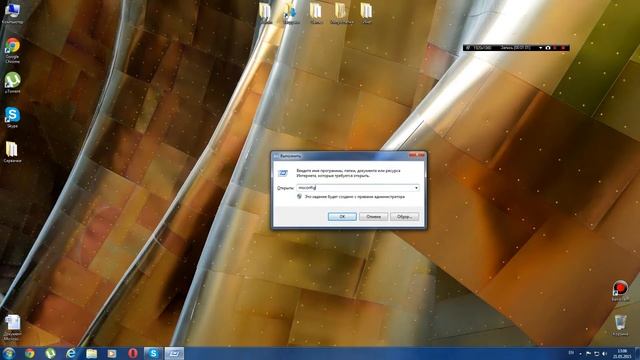Expand the Открыть combo box dropdown arrow

pos(416,188)
